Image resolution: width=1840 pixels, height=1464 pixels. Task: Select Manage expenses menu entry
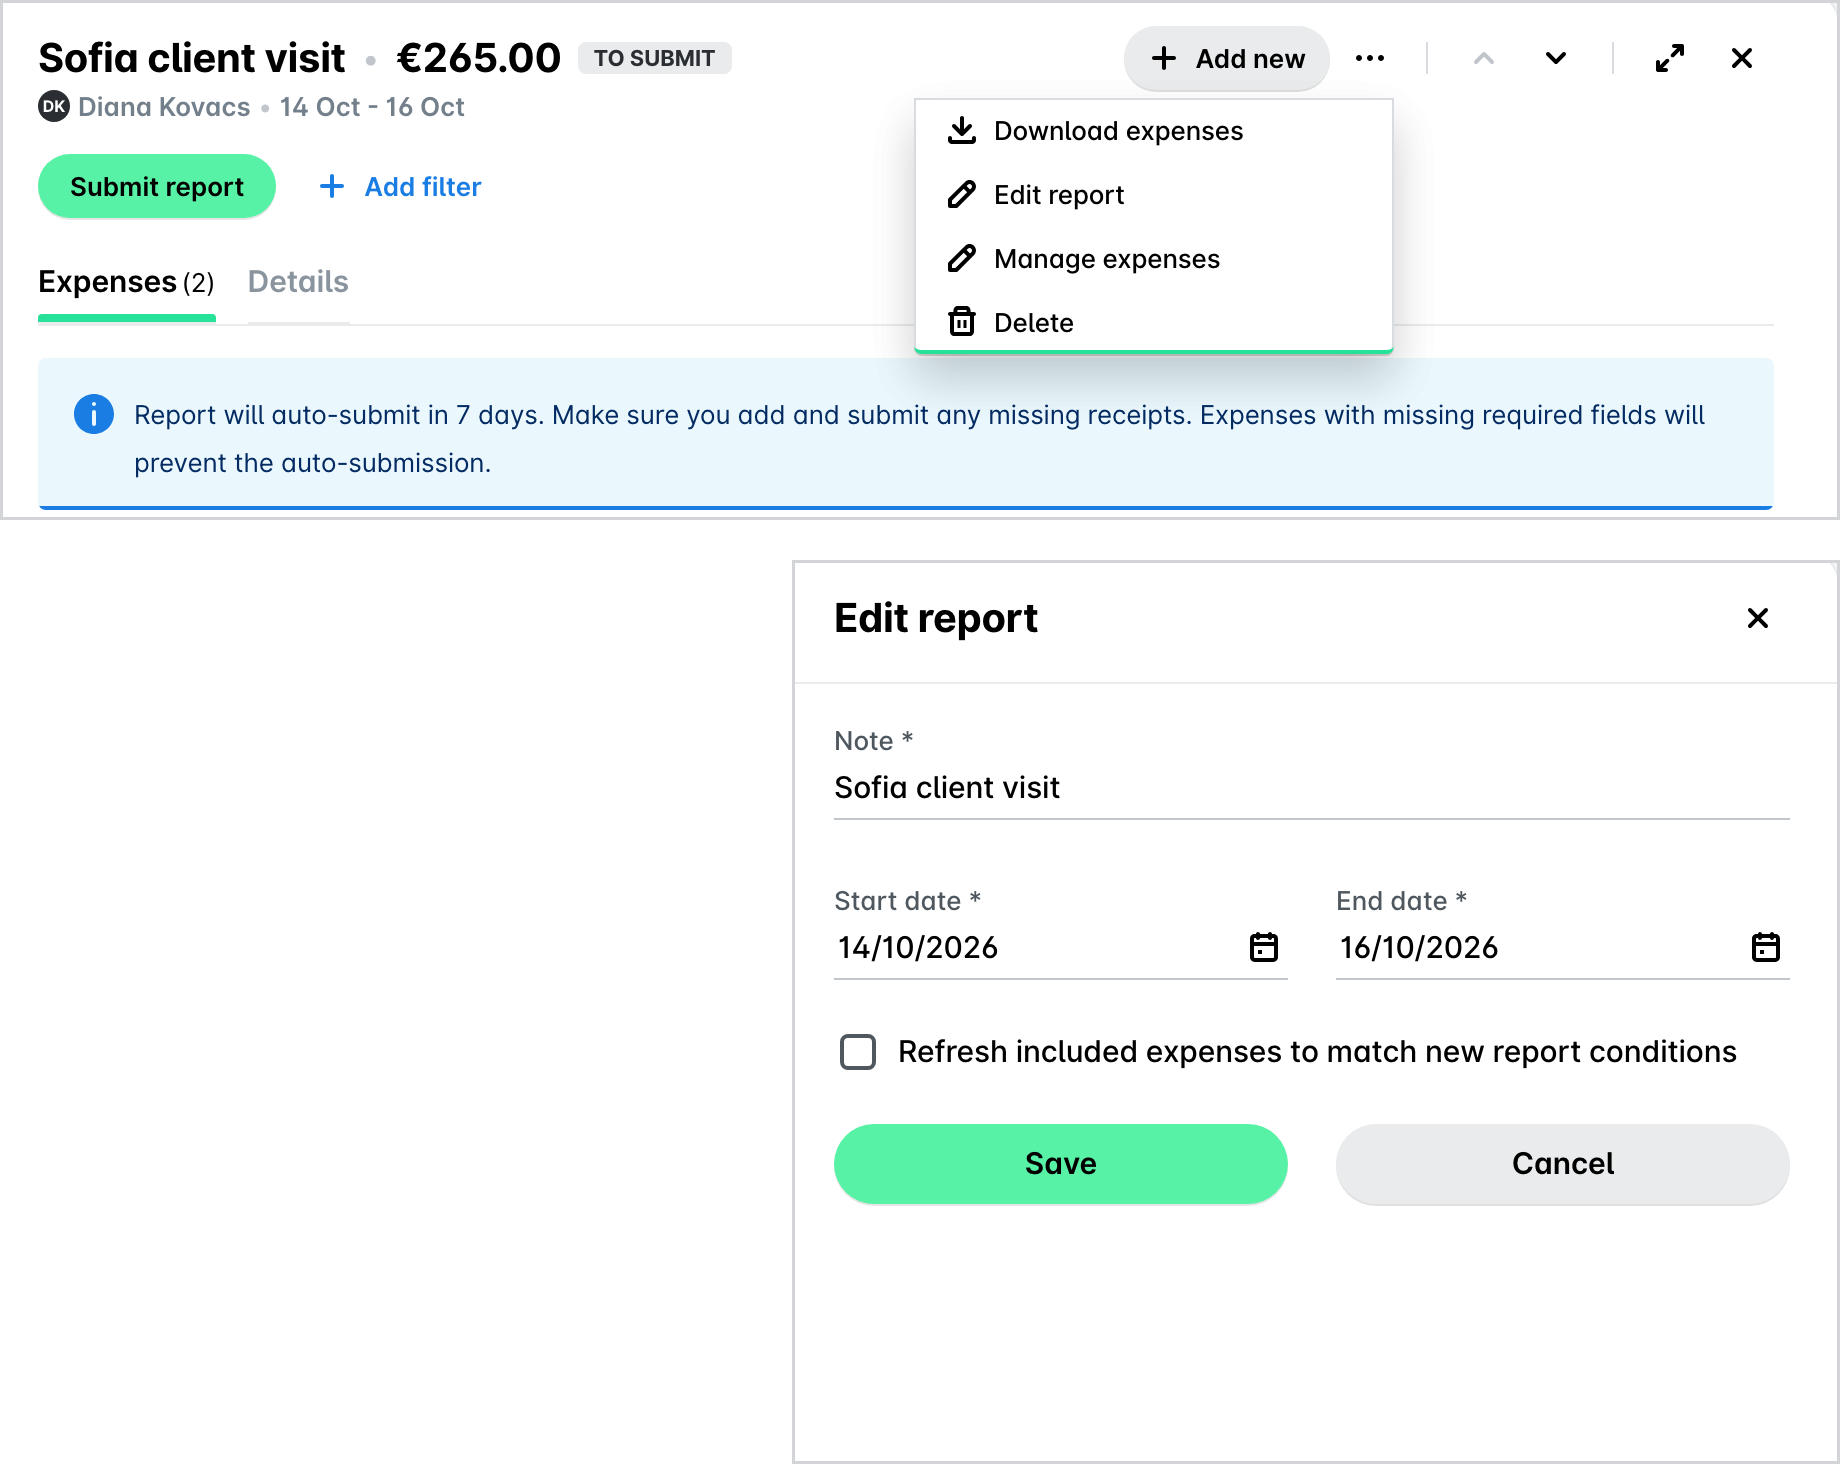point(1154,259)
